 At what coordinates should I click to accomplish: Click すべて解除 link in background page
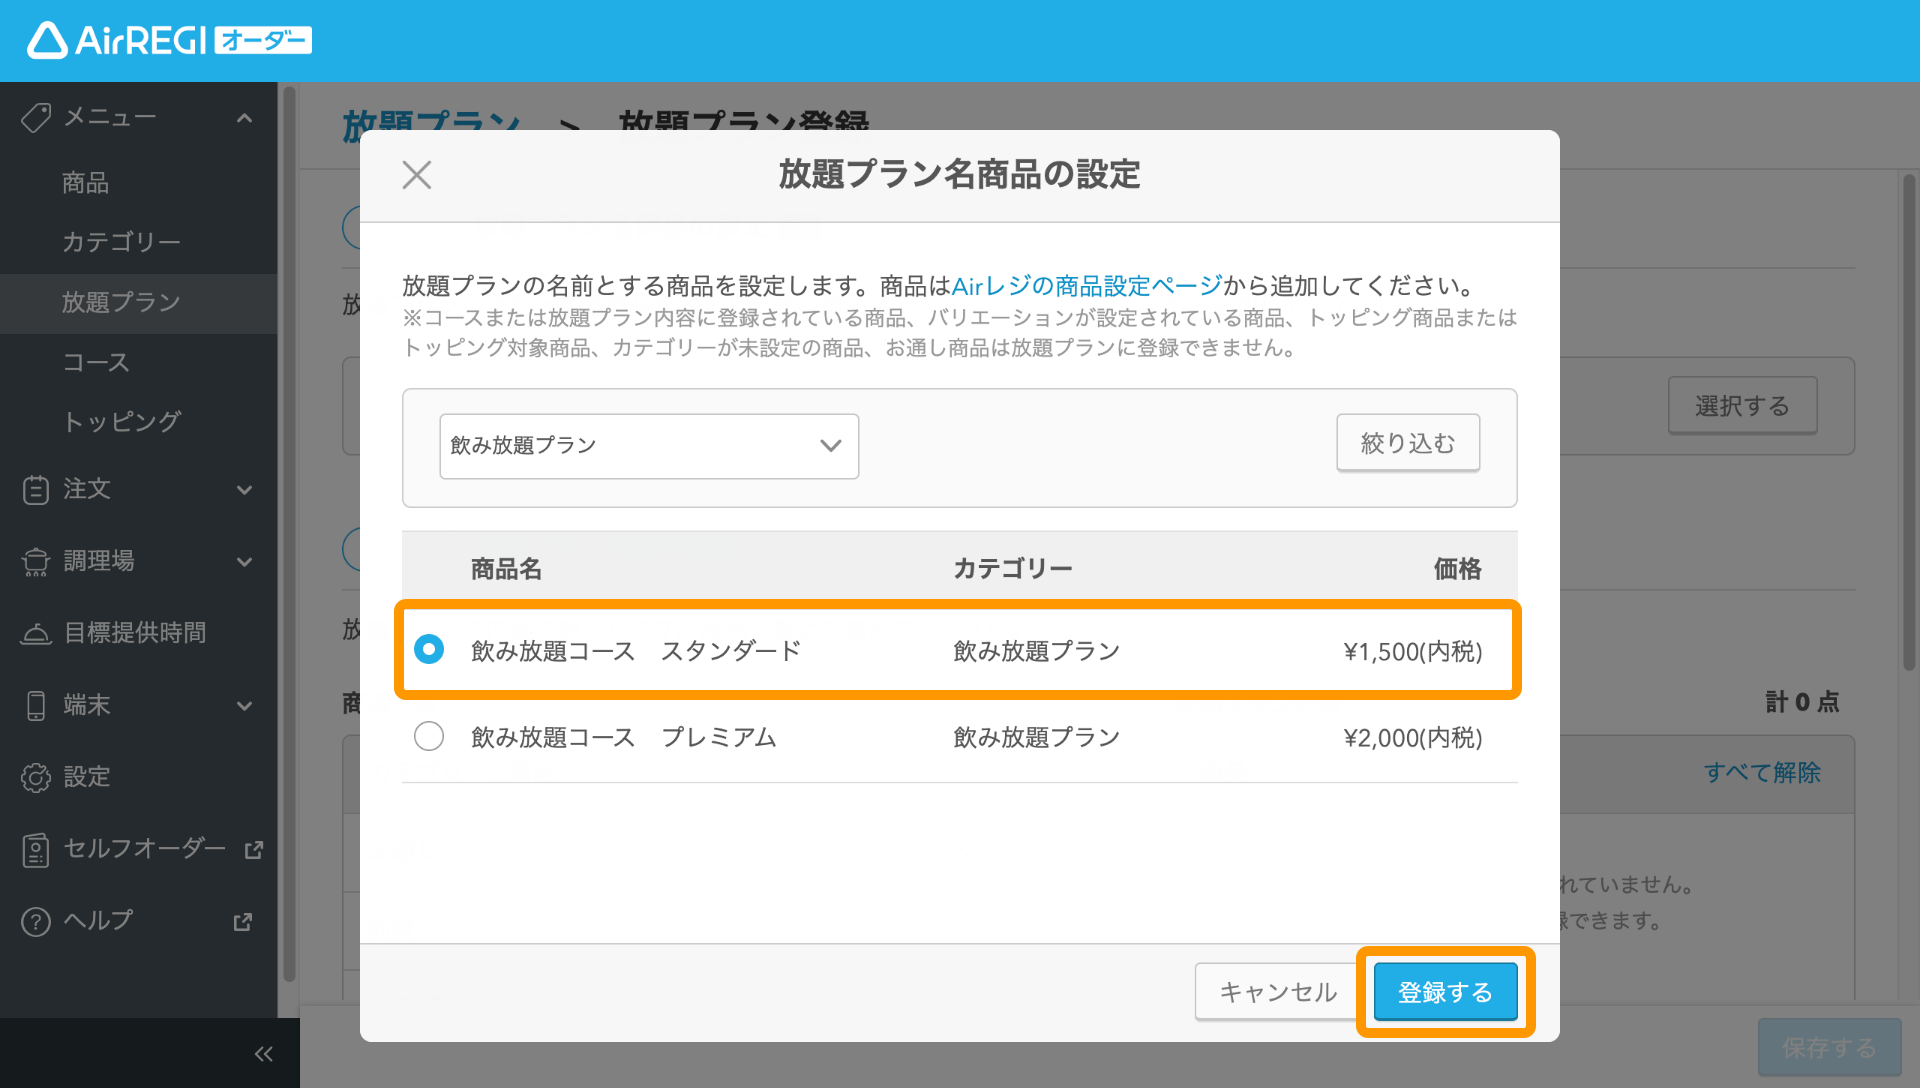(1762, 772)
